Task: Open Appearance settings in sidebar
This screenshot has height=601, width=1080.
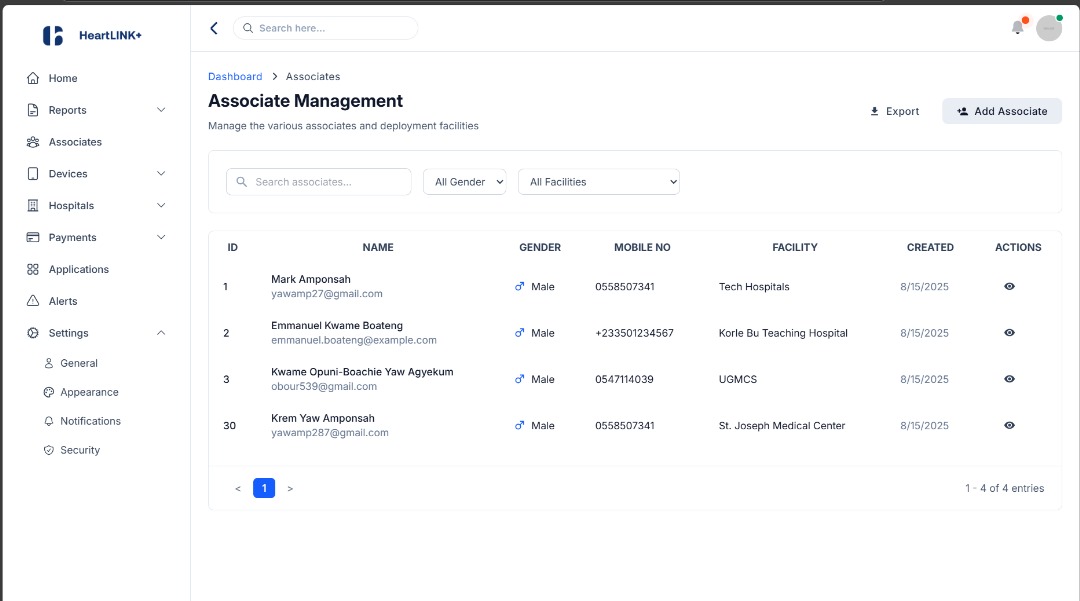Action: click(x=89, y=392)
